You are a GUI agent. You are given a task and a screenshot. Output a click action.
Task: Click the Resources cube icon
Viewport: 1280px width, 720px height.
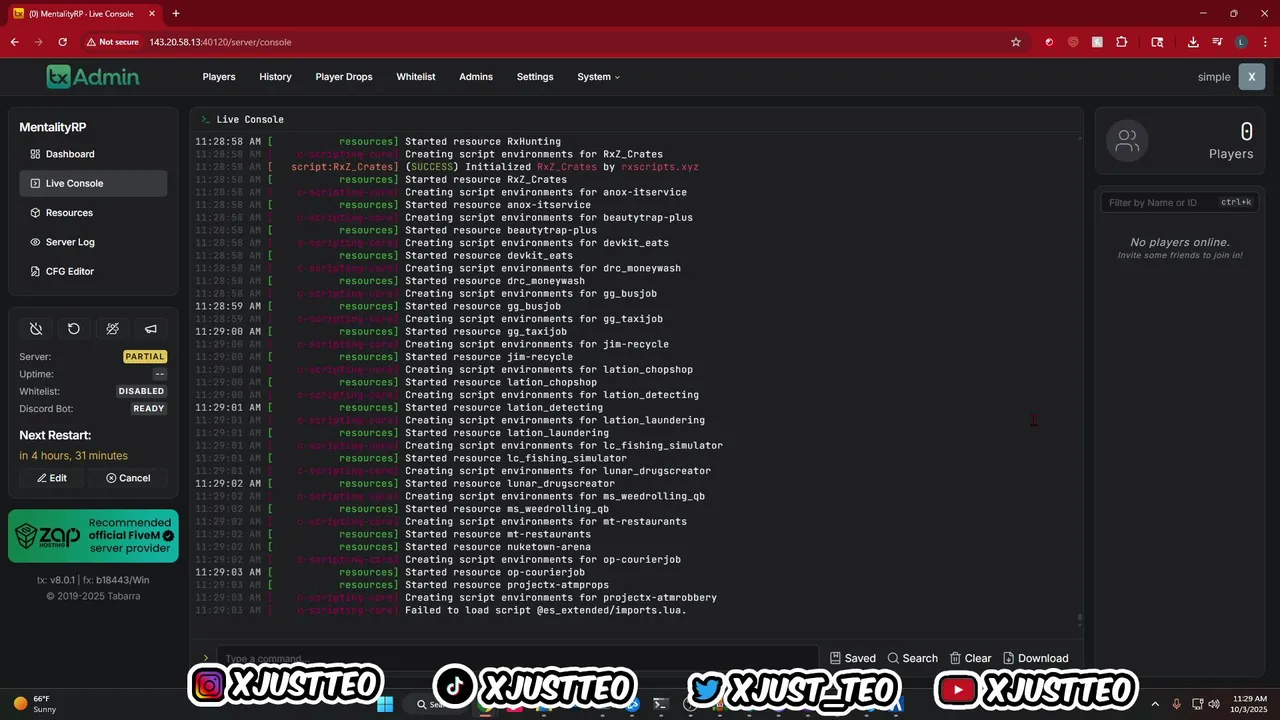click(x=35, y=213)
